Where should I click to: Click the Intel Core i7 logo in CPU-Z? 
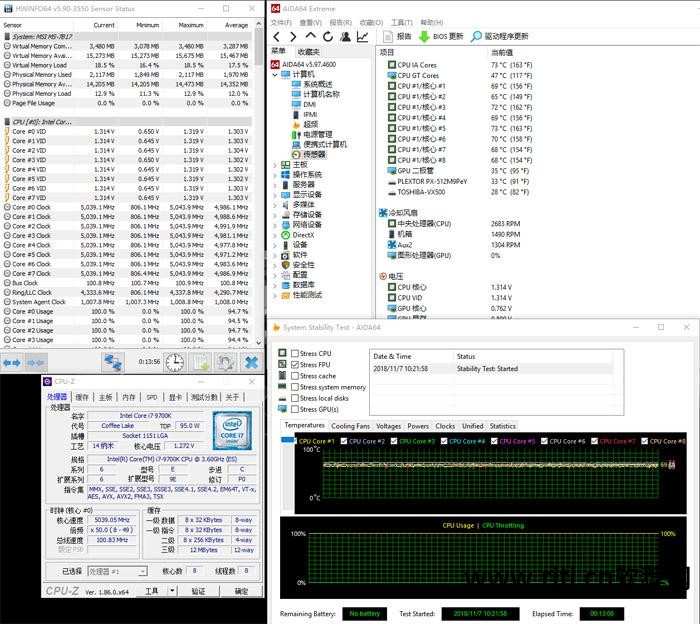(232, 430)
